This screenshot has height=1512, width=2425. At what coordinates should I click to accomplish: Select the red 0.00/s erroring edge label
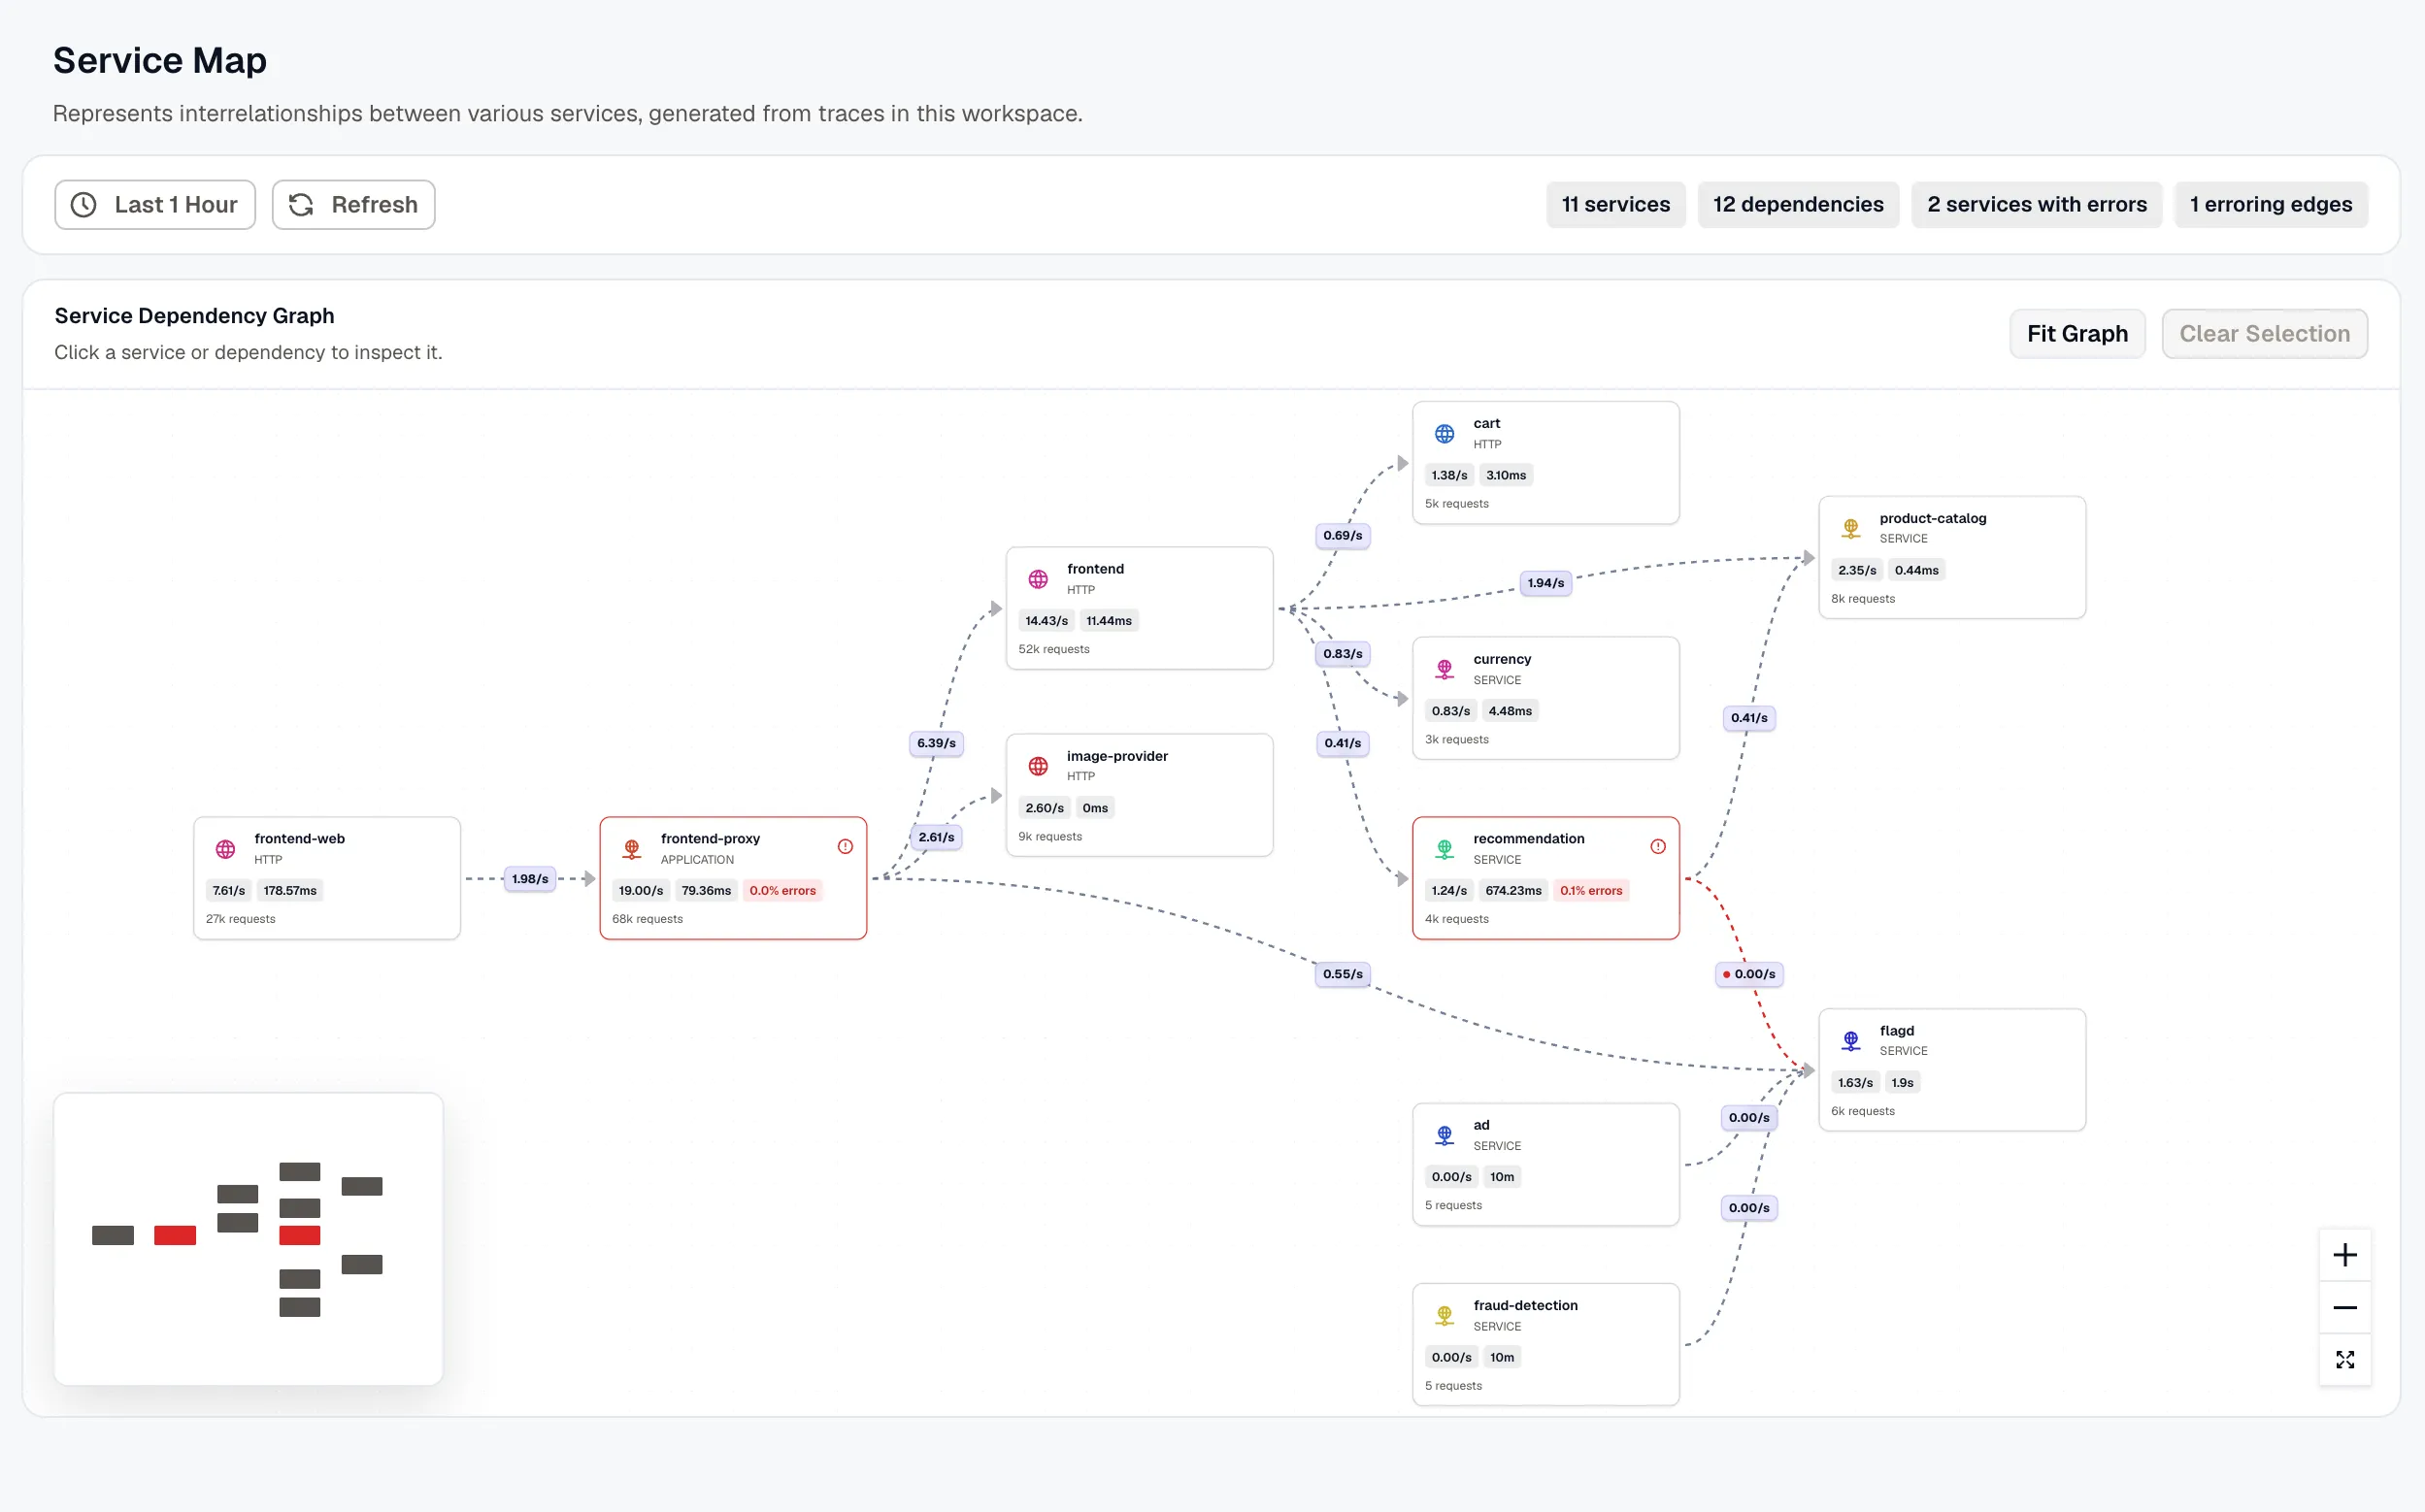[1749, 974]
